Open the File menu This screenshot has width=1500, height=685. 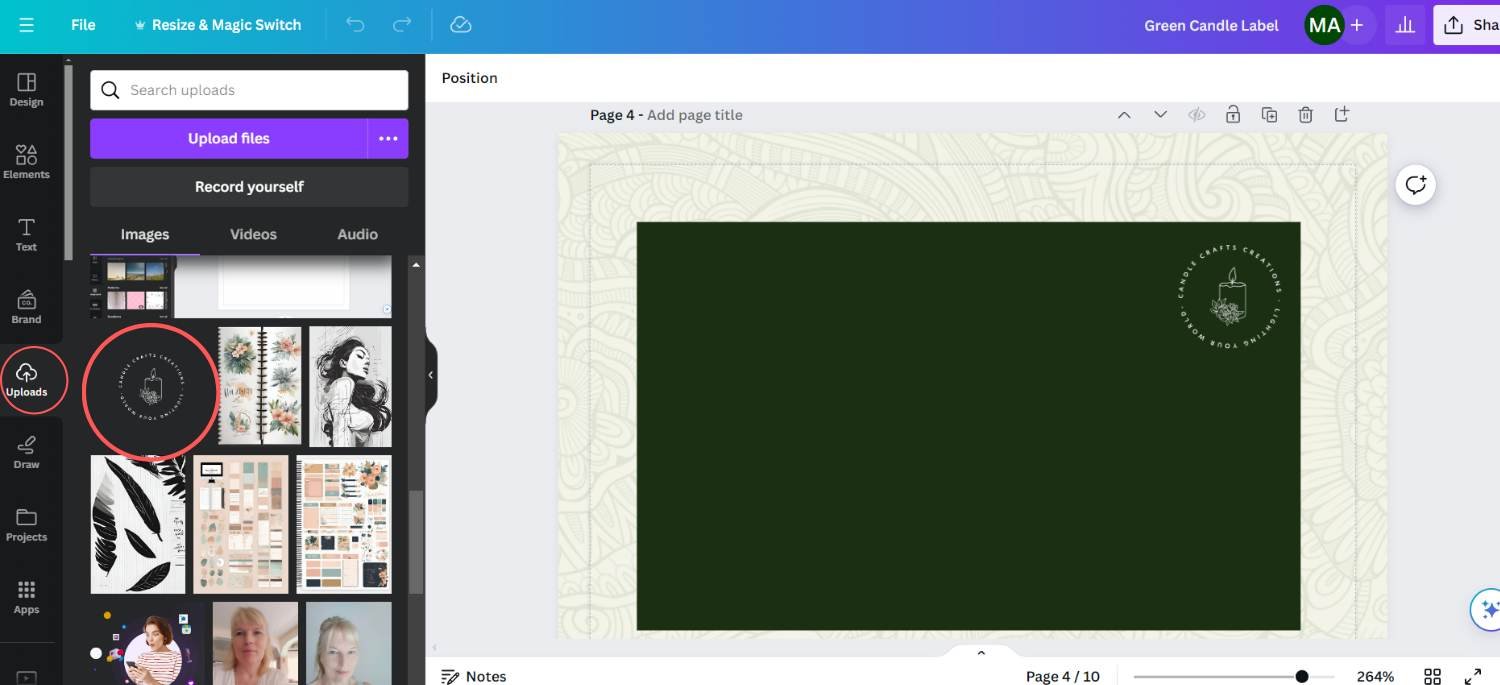[x=83, y=25]
